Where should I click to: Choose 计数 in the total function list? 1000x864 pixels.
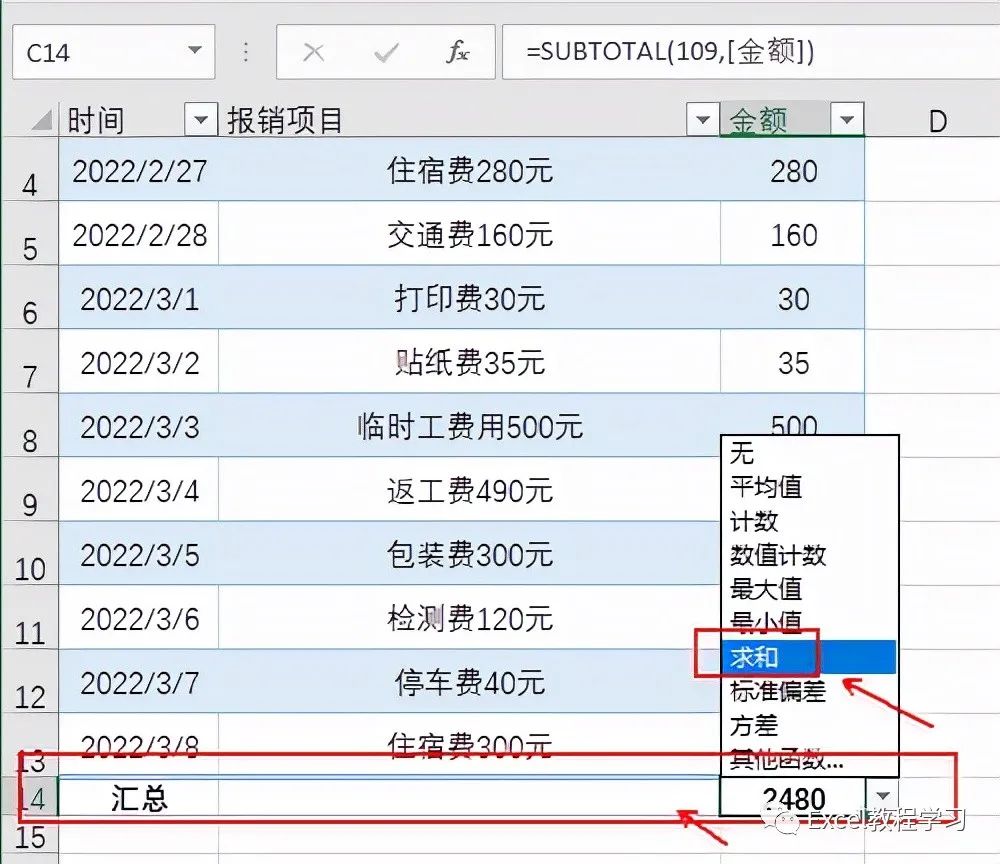click(x=810, y=521)
